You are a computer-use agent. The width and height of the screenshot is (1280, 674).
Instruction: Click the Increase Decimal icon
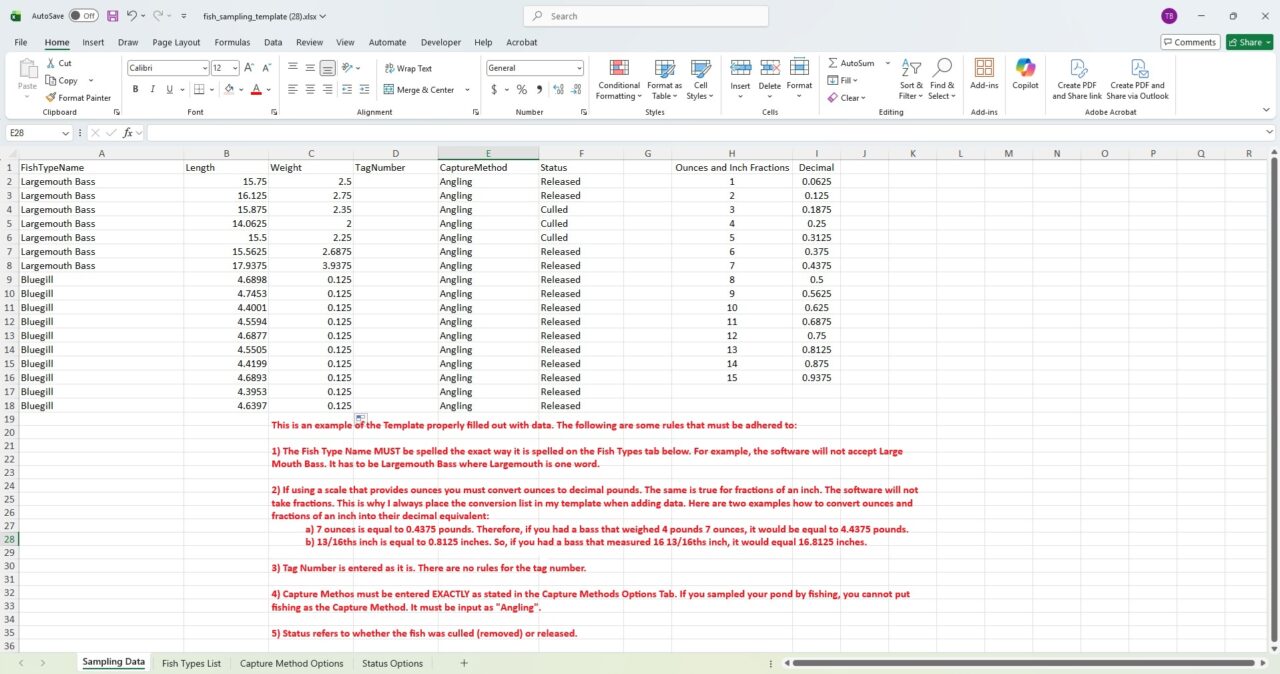pos(559,89)
